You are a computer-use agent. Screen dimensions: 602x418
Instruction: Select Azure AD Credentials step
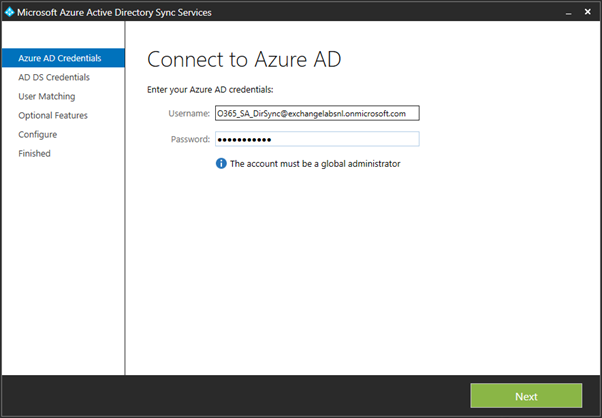[60, 58]
